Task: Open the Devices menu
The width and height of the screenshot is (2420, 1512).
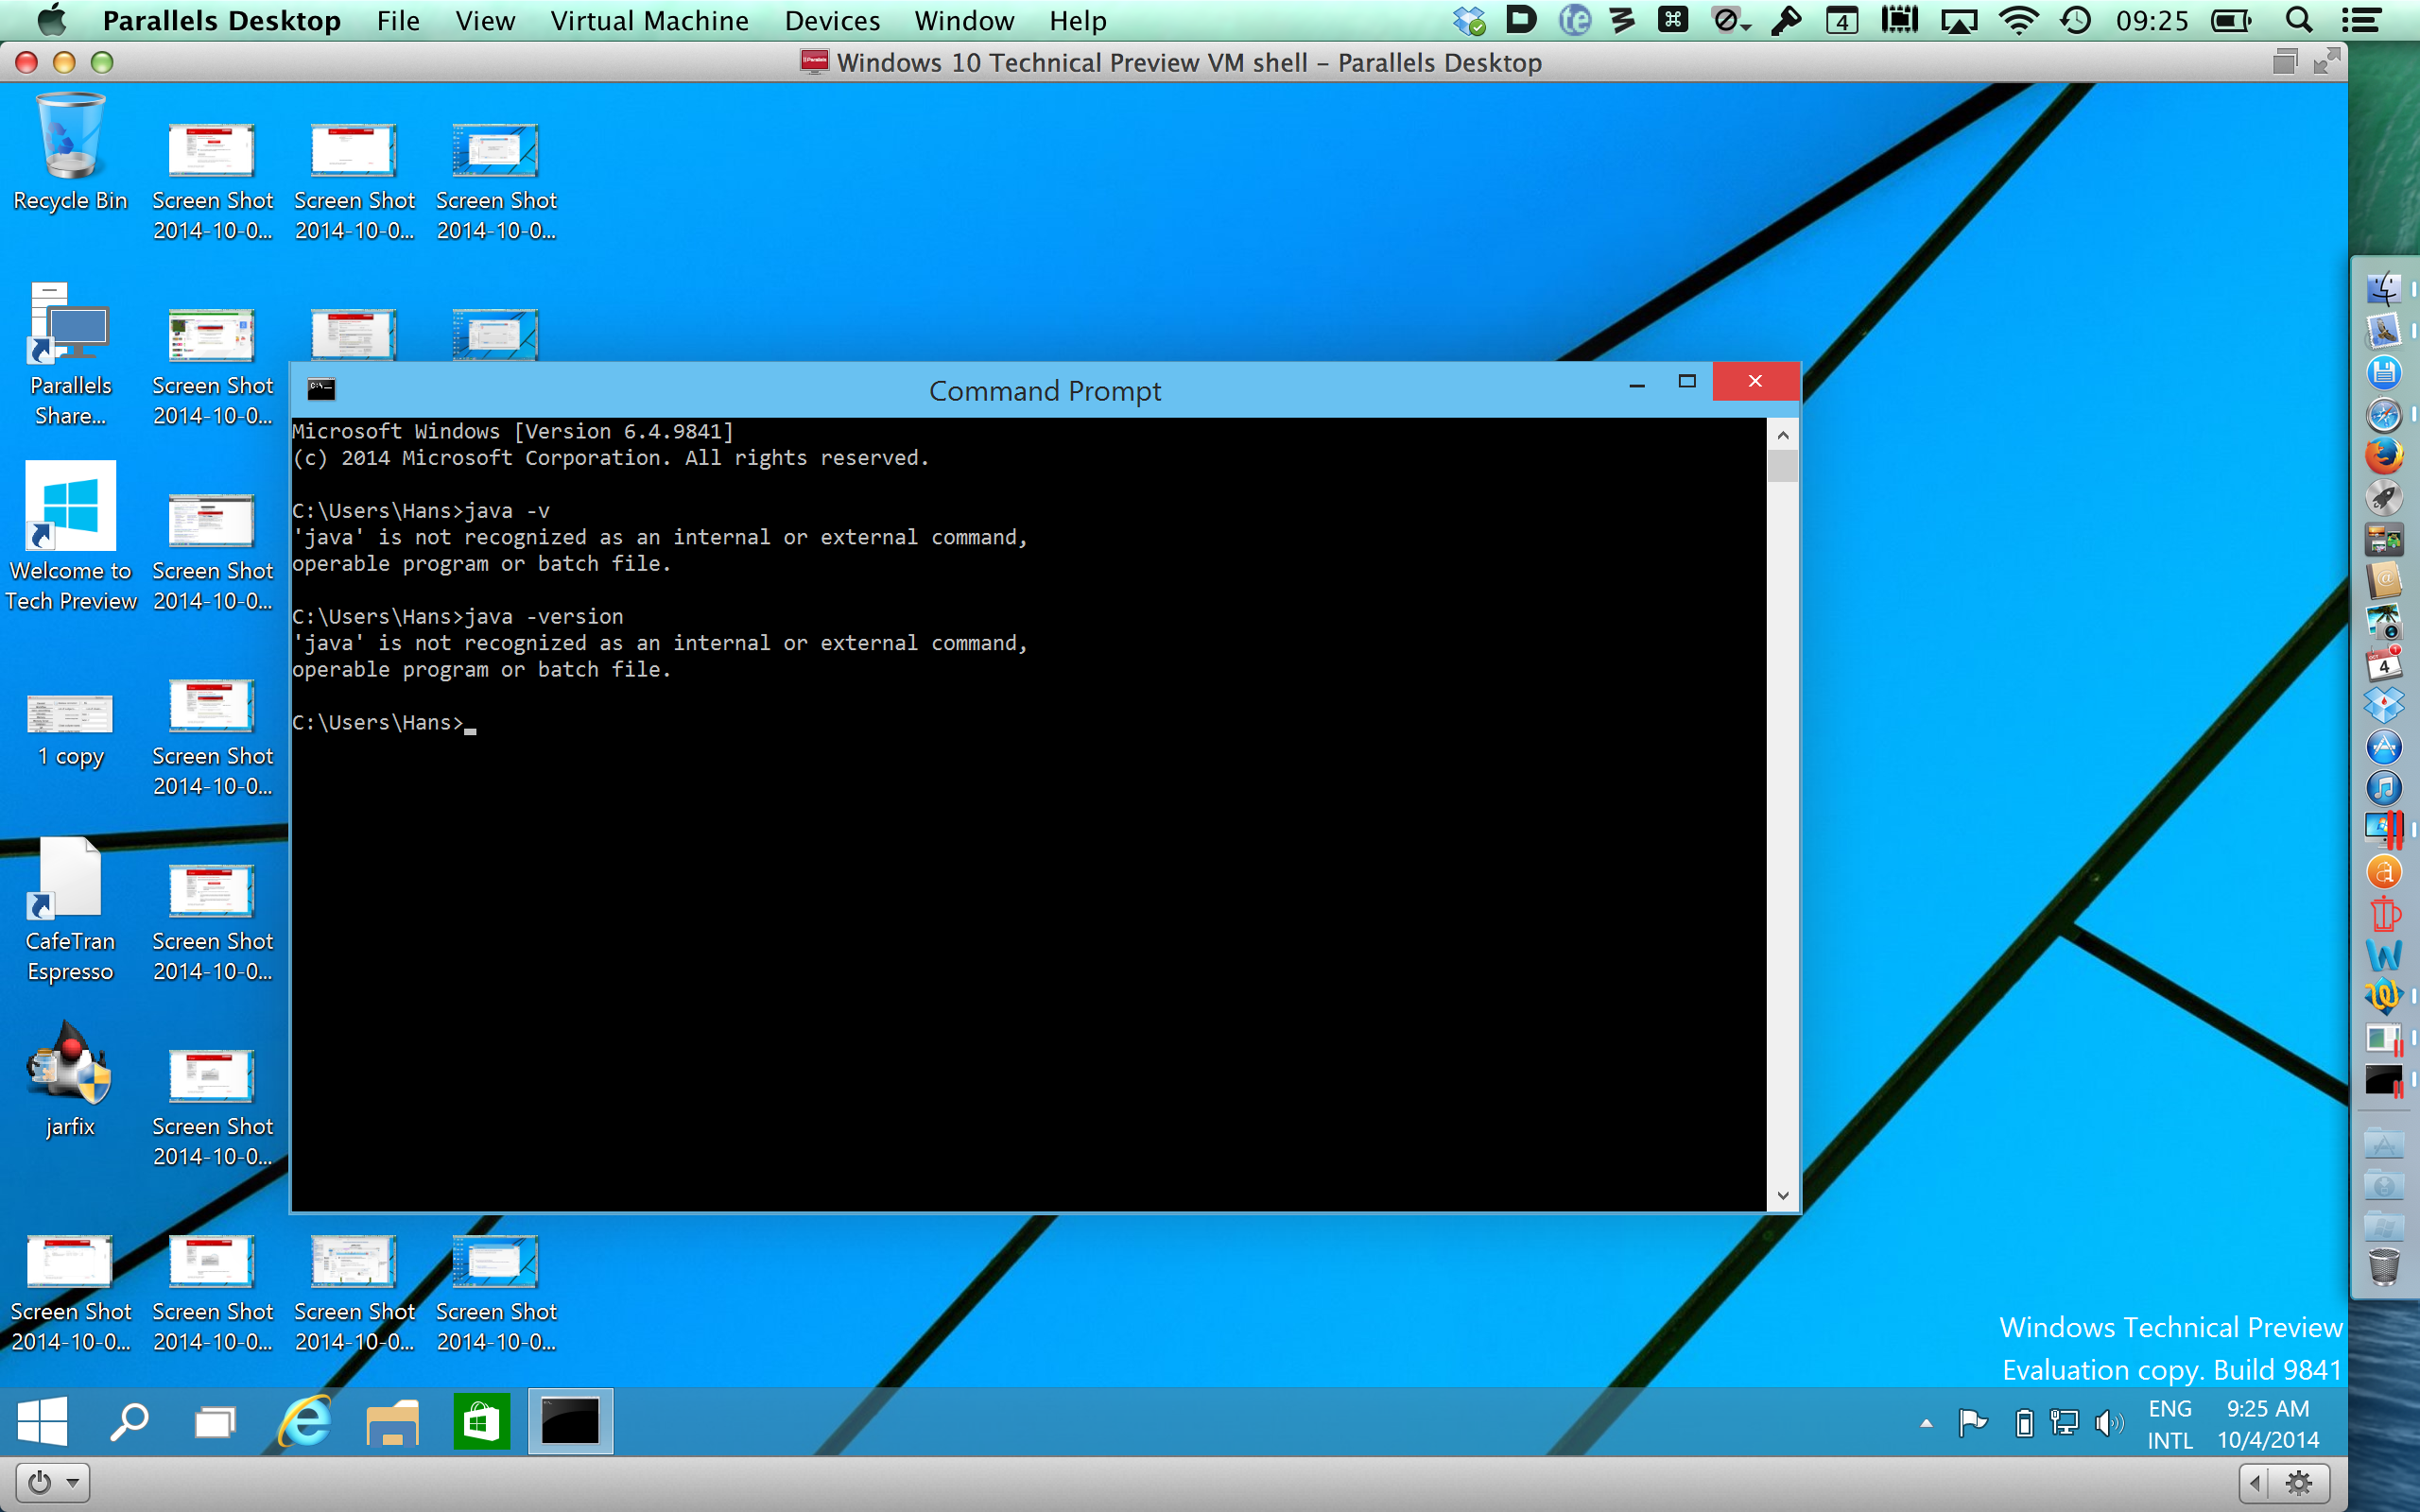Action: click(831, 21)
